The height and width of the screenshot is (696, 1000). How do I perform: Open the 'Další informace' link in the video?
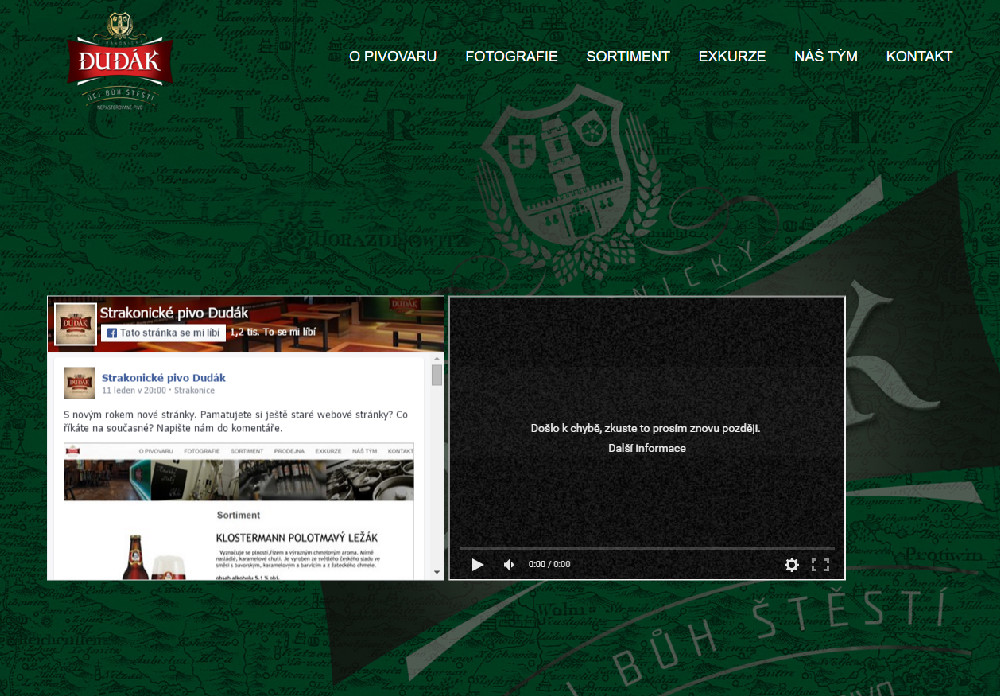click(x=647, y=448)
